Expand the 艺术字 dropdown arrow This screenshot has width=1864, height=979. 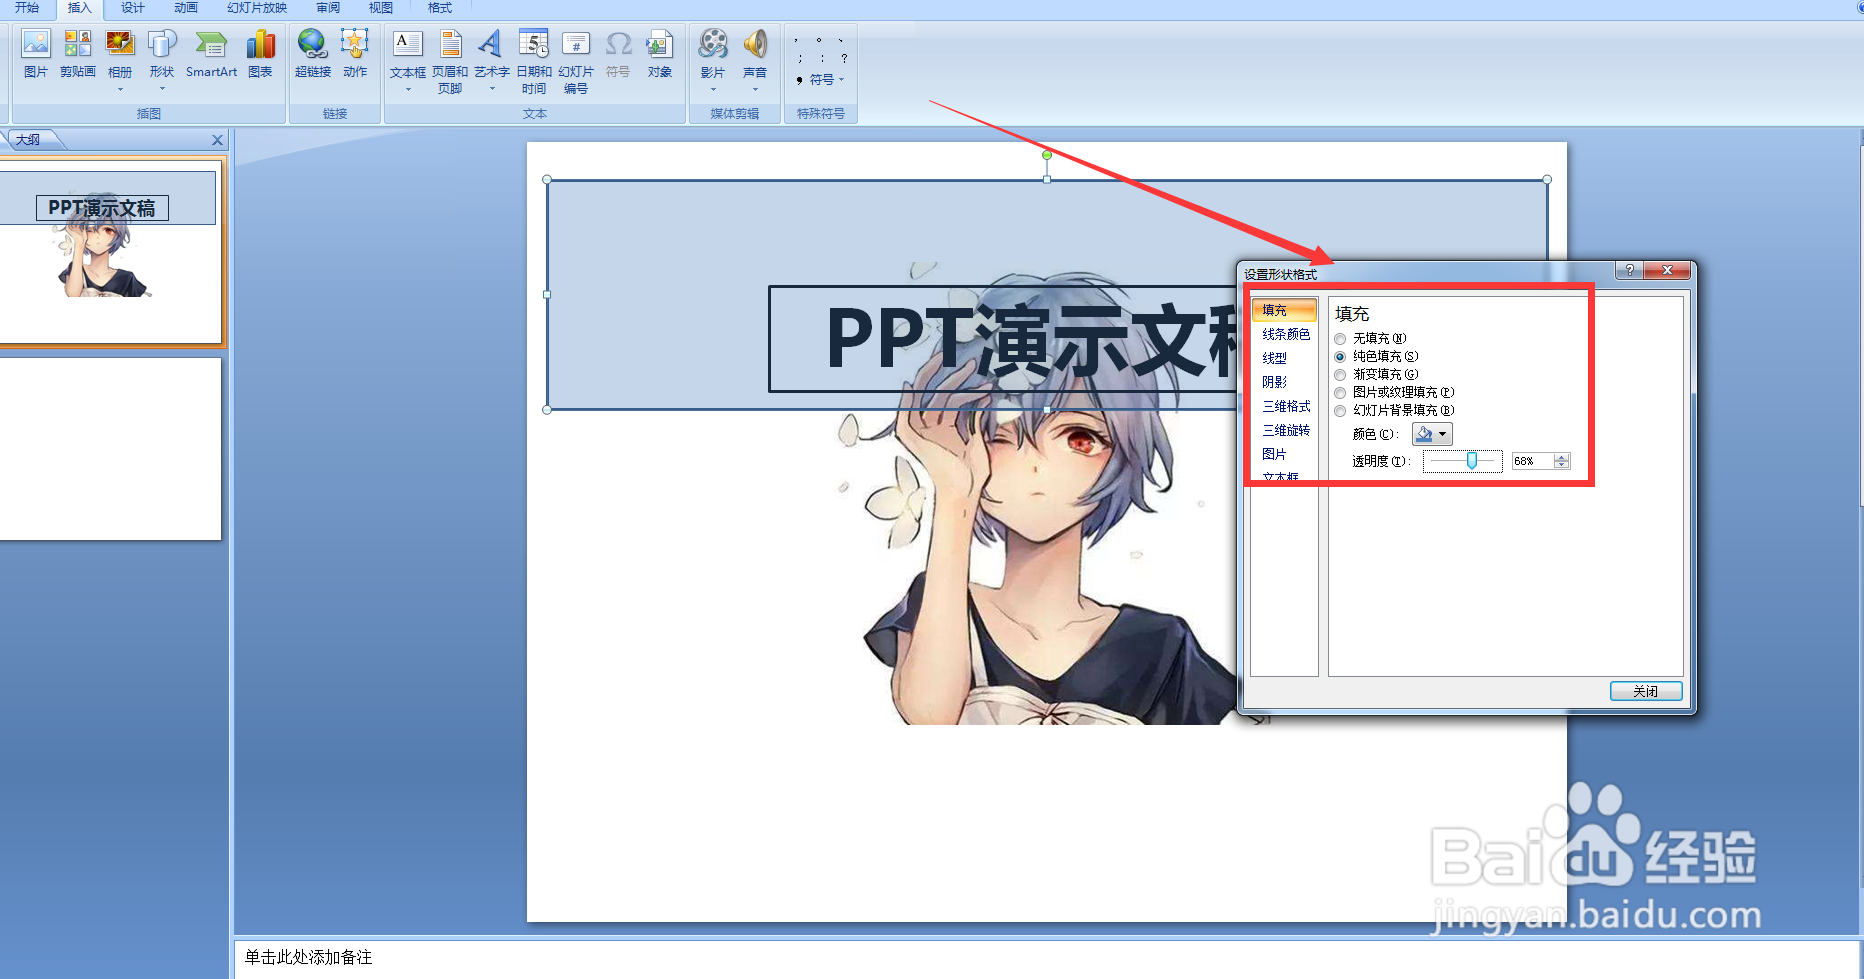point(492,89)
